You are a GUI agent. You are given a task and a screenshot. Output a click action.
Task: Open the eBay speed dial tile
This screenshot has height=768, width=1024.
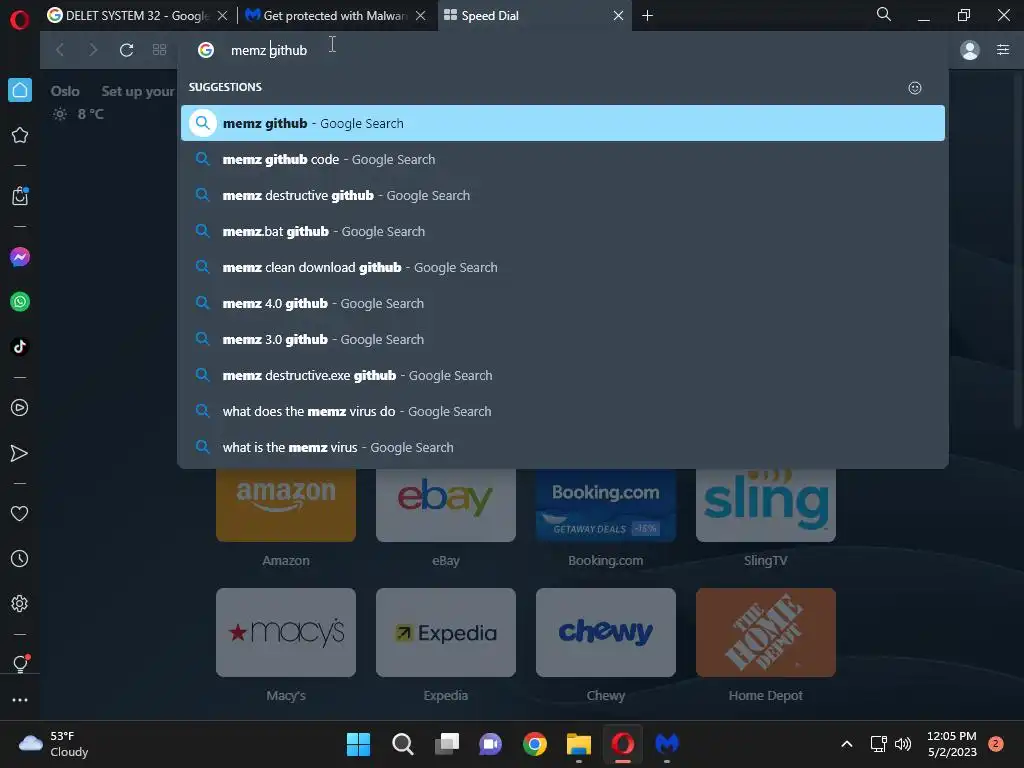pos(446,505)
